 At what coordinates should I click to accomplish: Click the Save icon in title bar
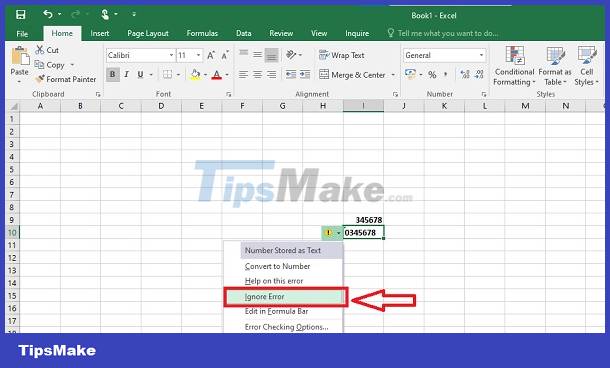[20, 15]
